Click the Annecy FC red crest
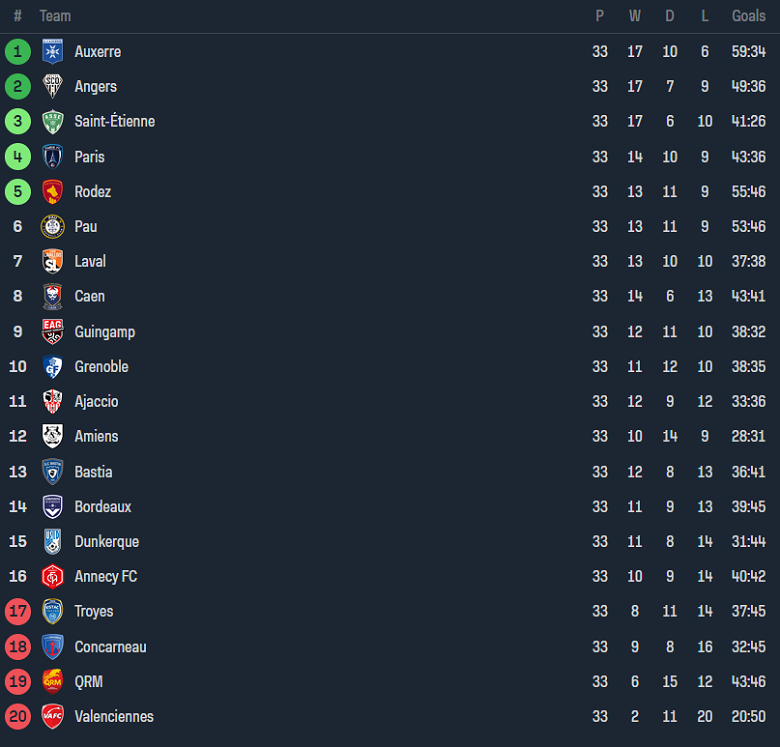The image size is (780, 747). pos(52,577)
